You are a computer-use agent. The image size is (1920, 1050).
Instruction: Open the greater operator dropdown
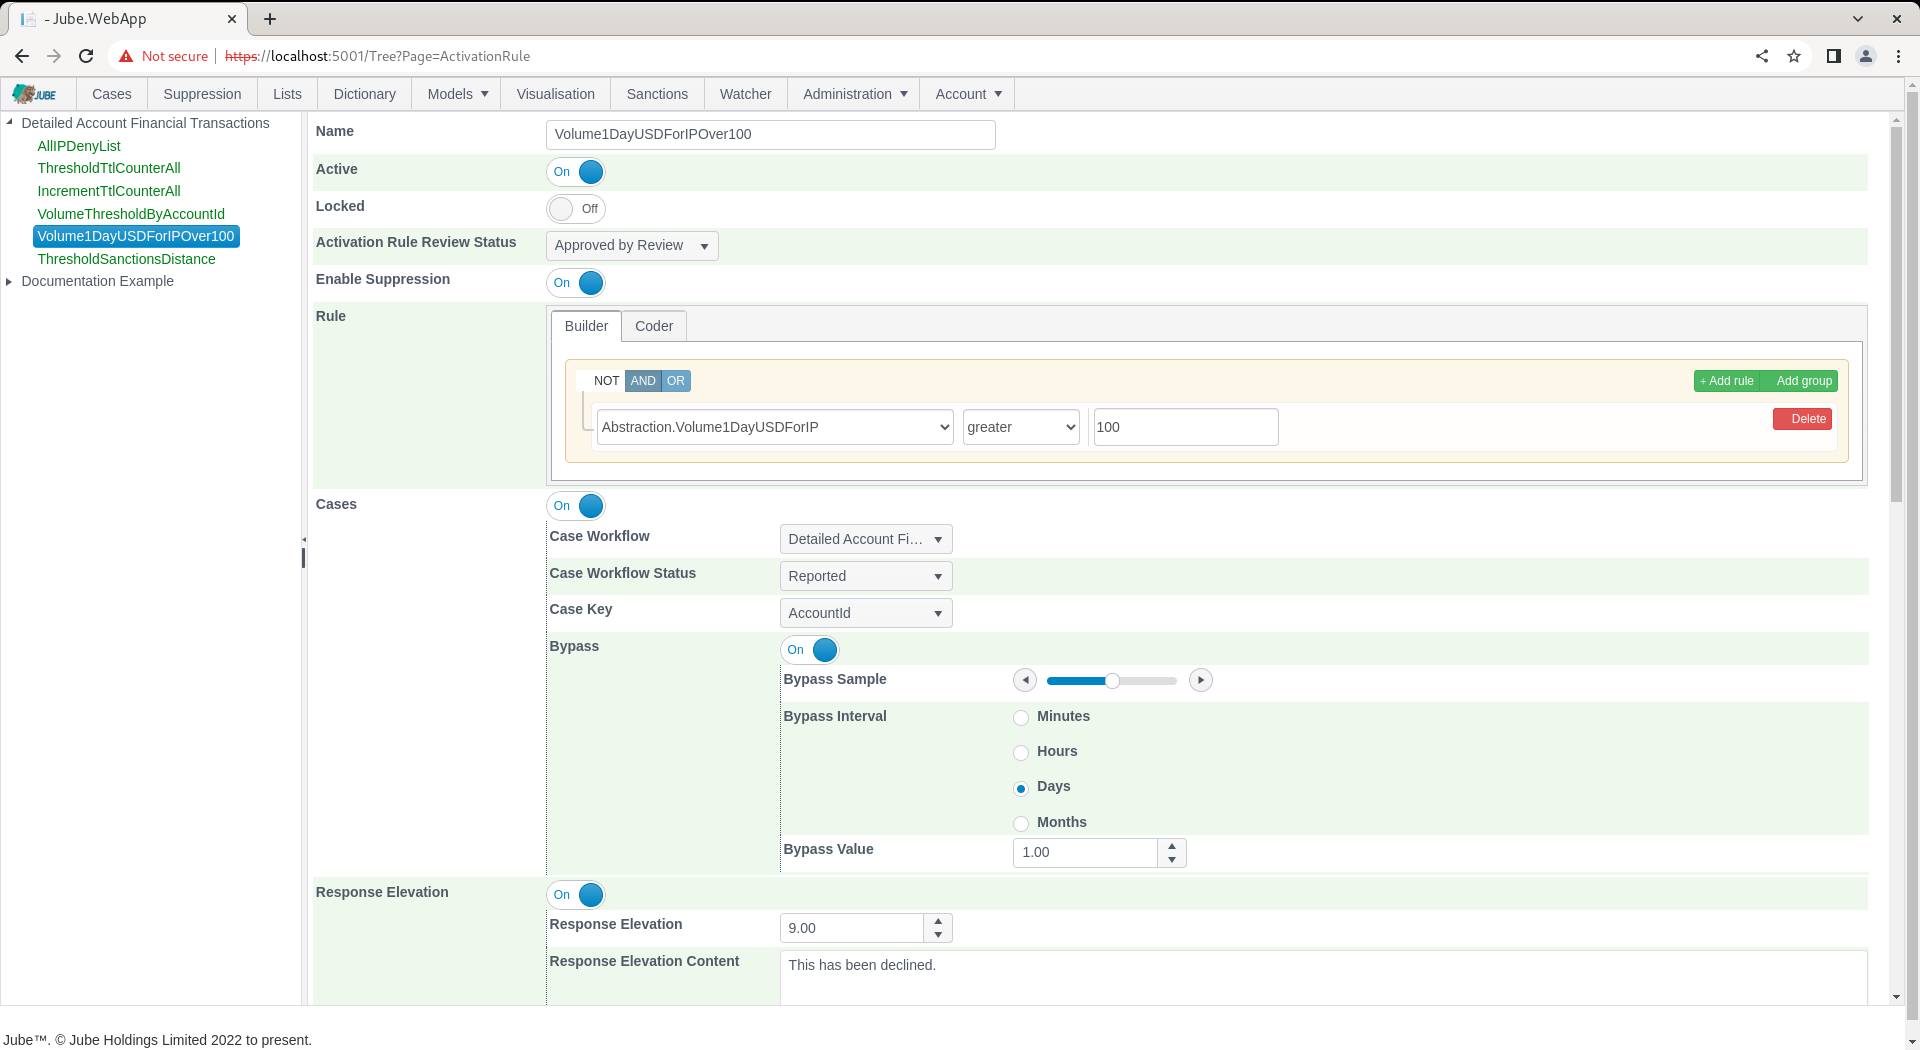(1021, 427)
